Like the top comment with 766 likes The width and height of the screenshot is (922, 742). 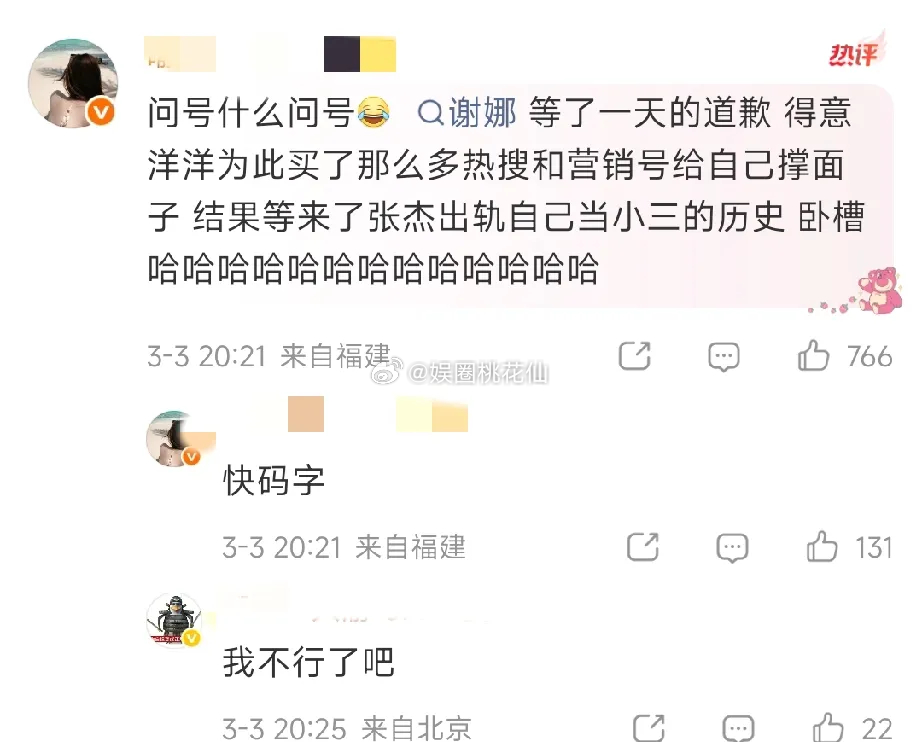click(813, 356)
